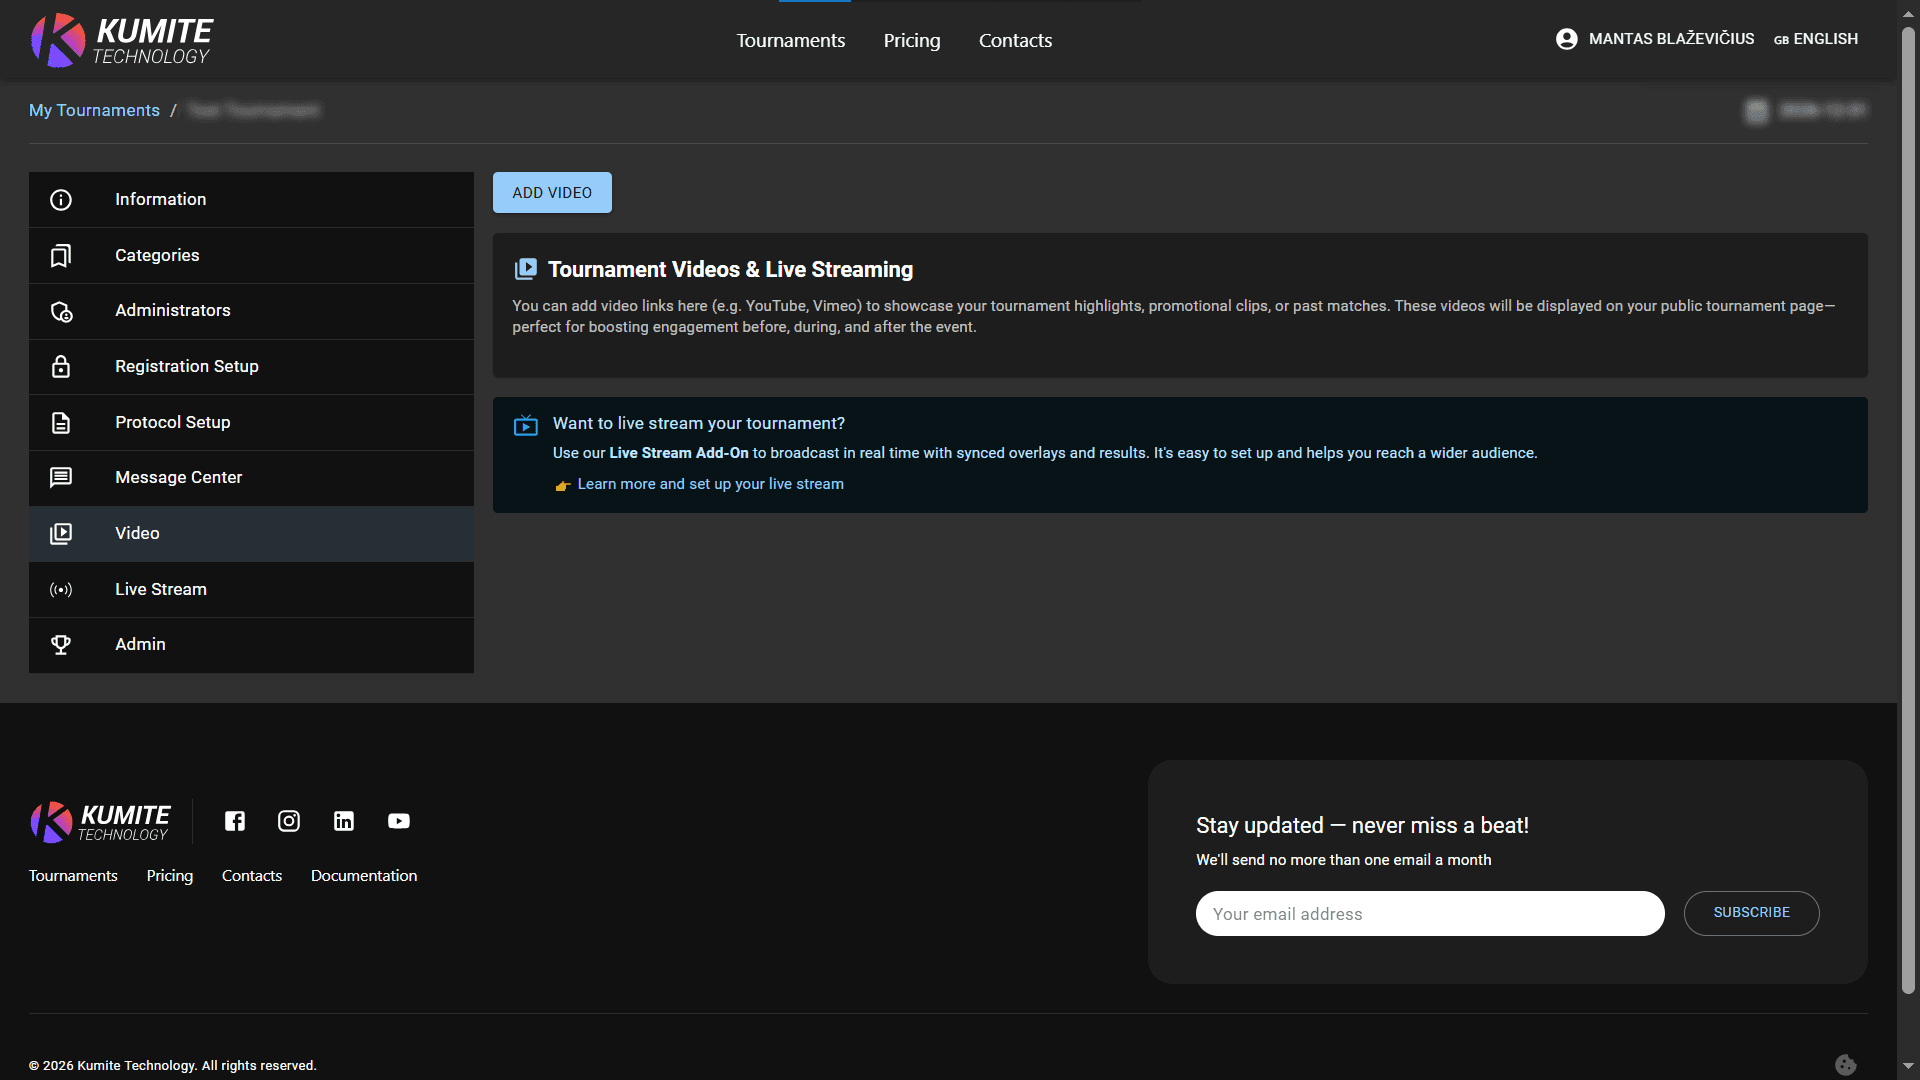The height and width of the screenshot is (1080, 1920).
Task: Open Admin via the trophy icon
Action: [61, 644]
